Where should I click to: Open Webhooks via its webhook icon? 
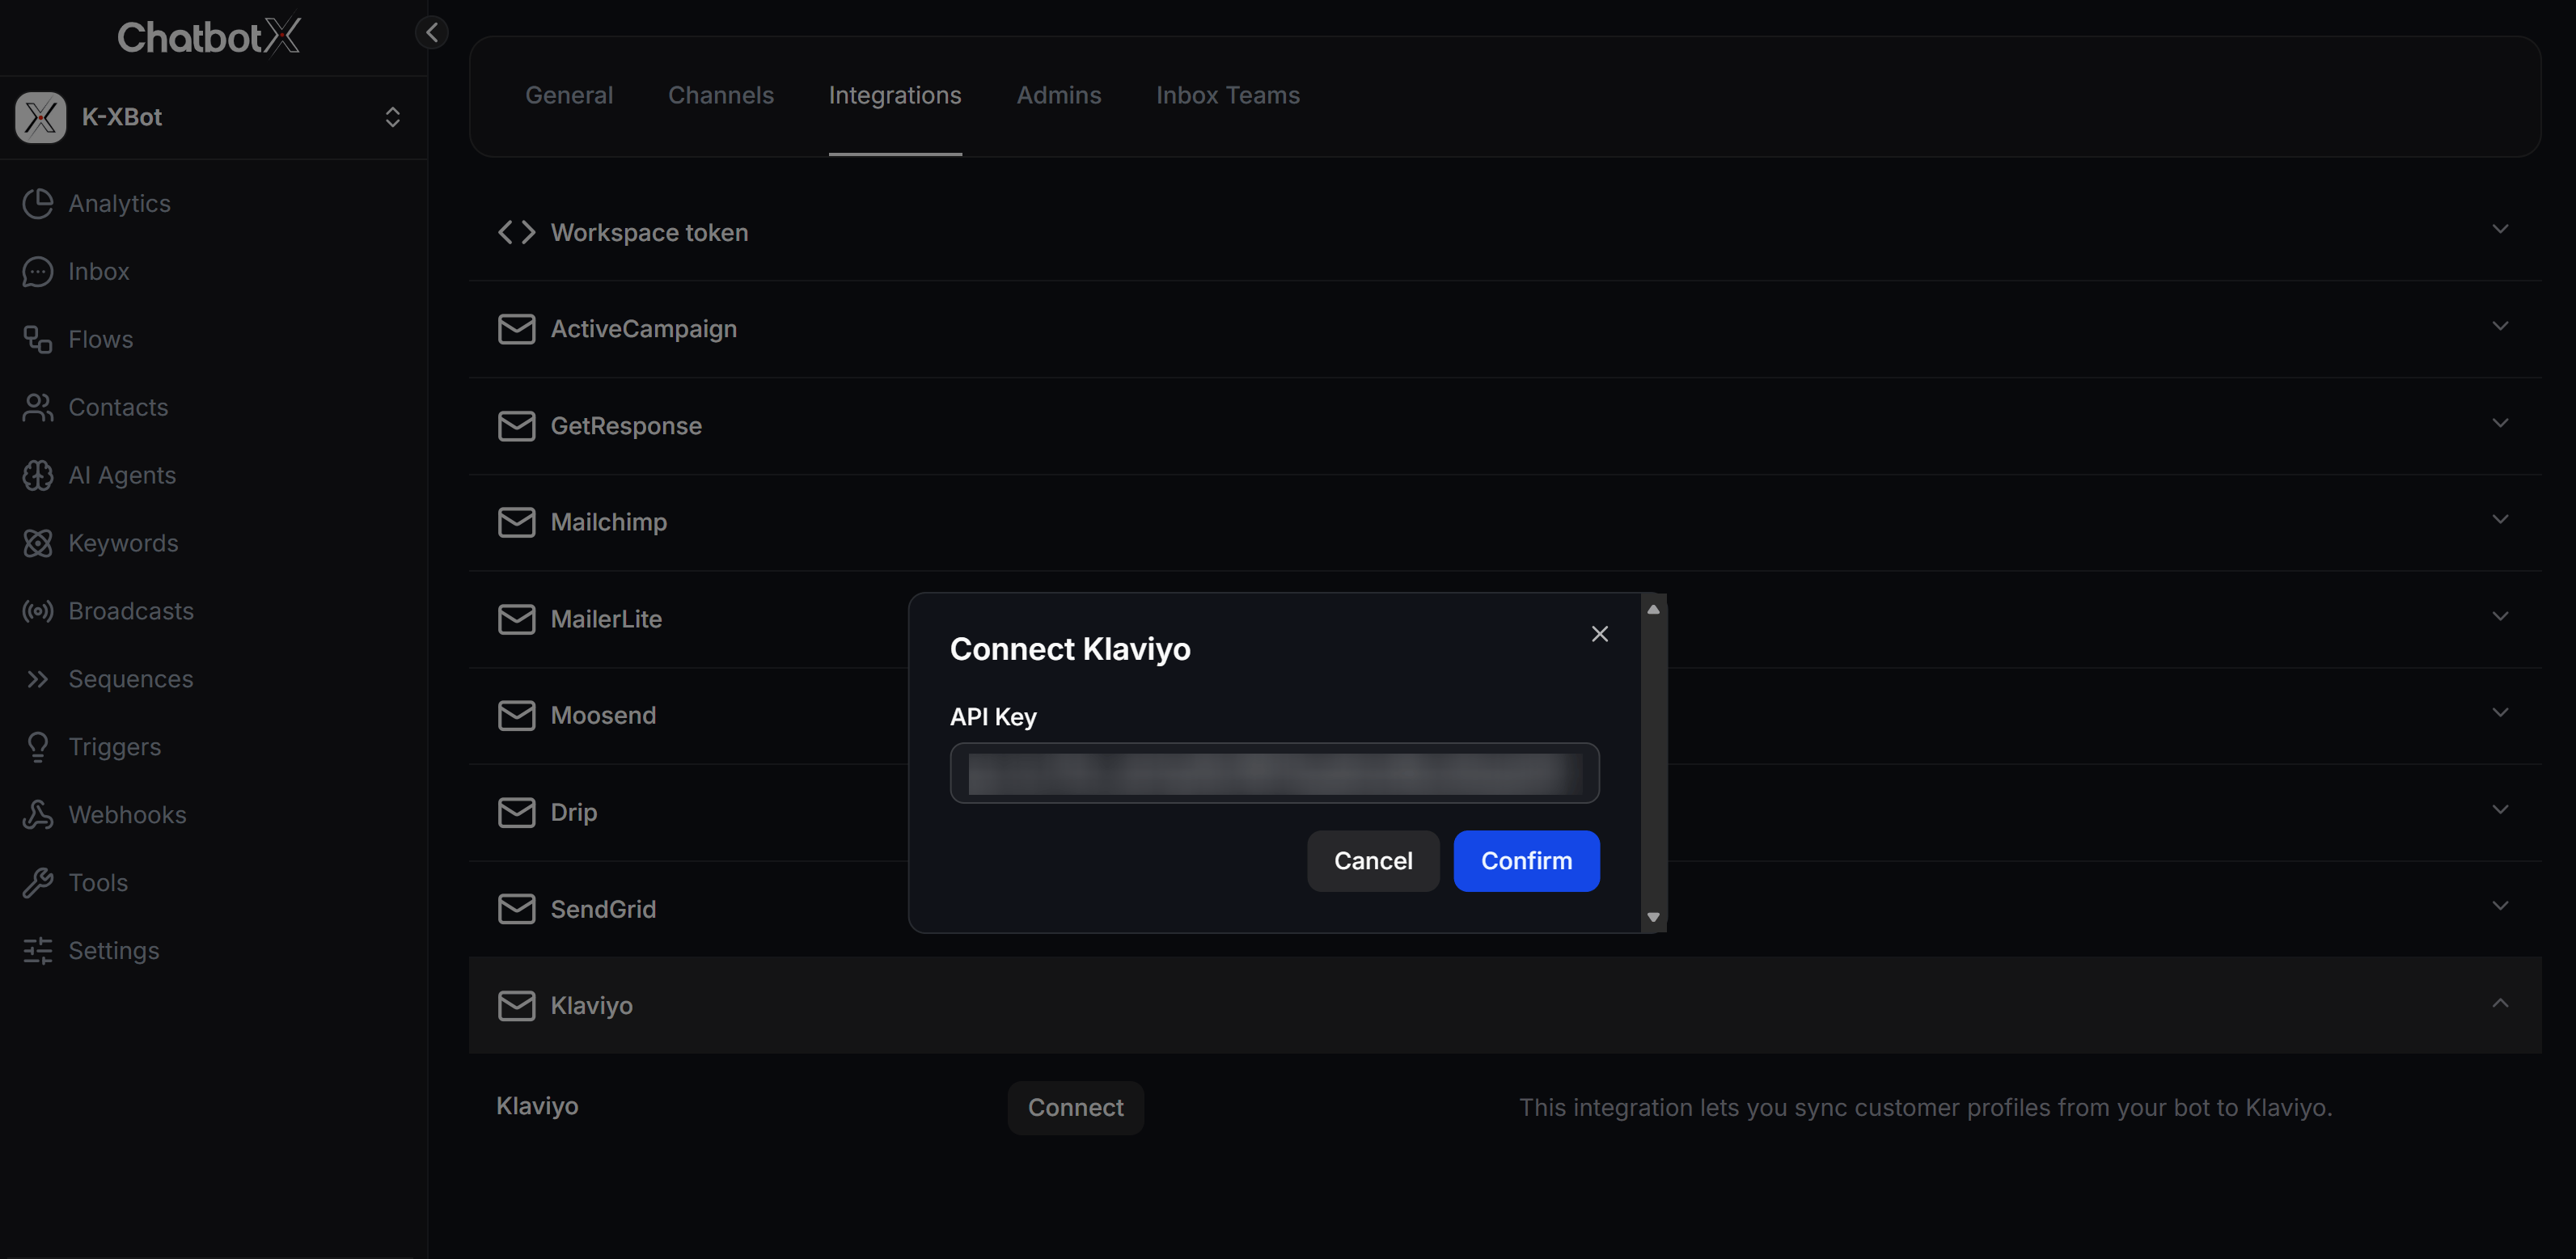(x=38, y=816)
